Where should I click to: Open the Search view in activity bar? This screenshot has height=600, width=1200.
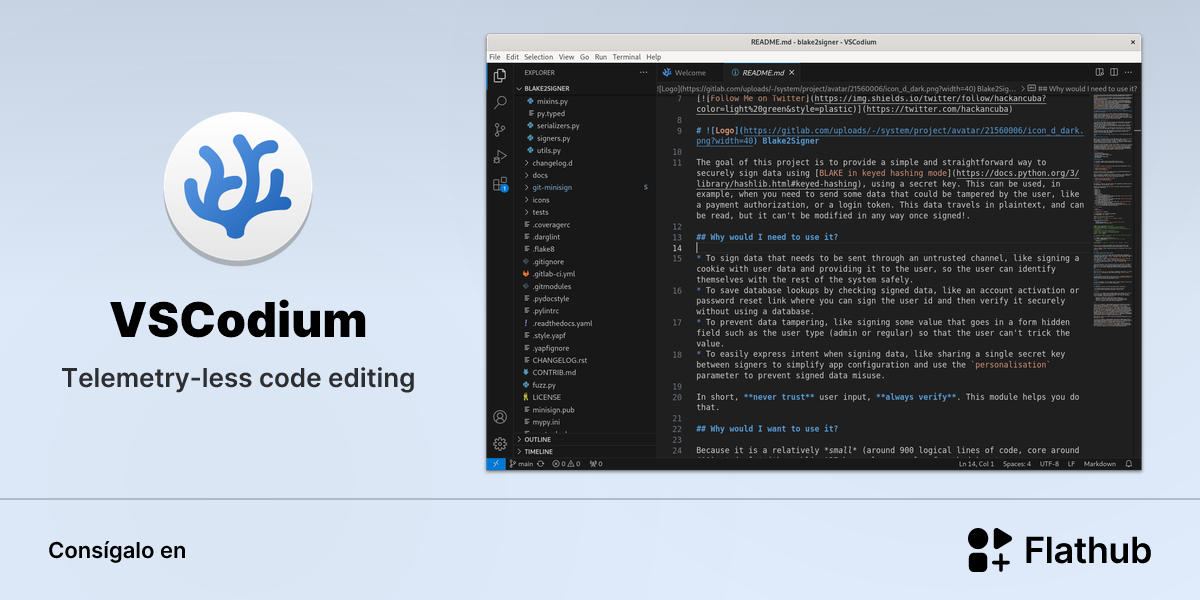pos(499,102)
